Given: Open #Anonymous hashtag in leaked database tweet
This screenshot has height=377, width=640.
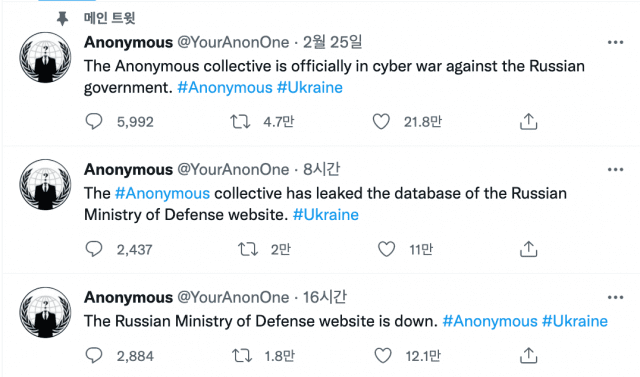Looking at the screenshot, I should coord(162,193).
